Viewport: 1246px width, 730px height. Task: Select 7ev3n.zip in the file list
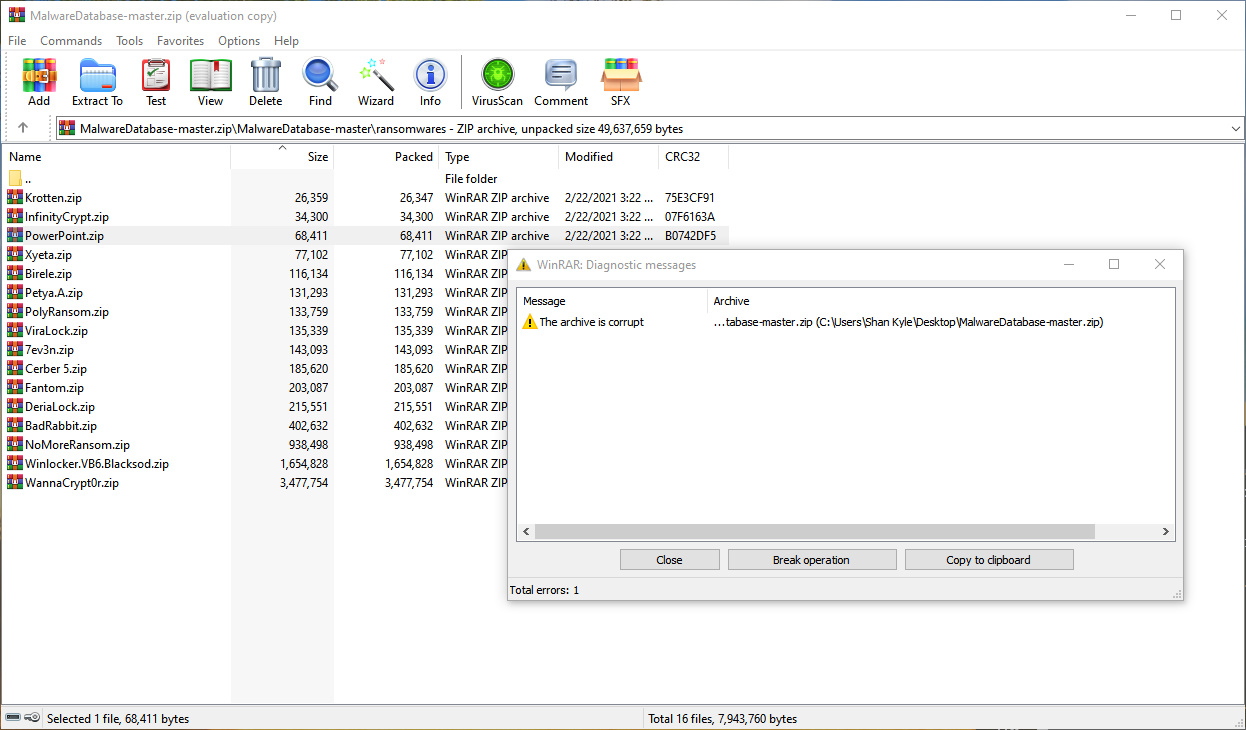[49, 350]
